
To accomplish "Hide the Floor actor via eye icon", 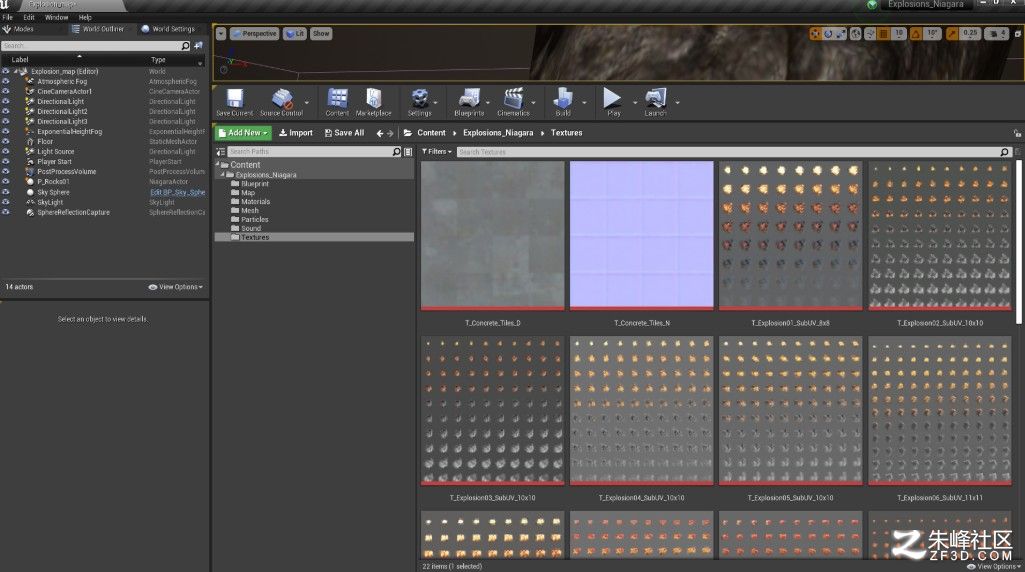I will coord(6,141).
